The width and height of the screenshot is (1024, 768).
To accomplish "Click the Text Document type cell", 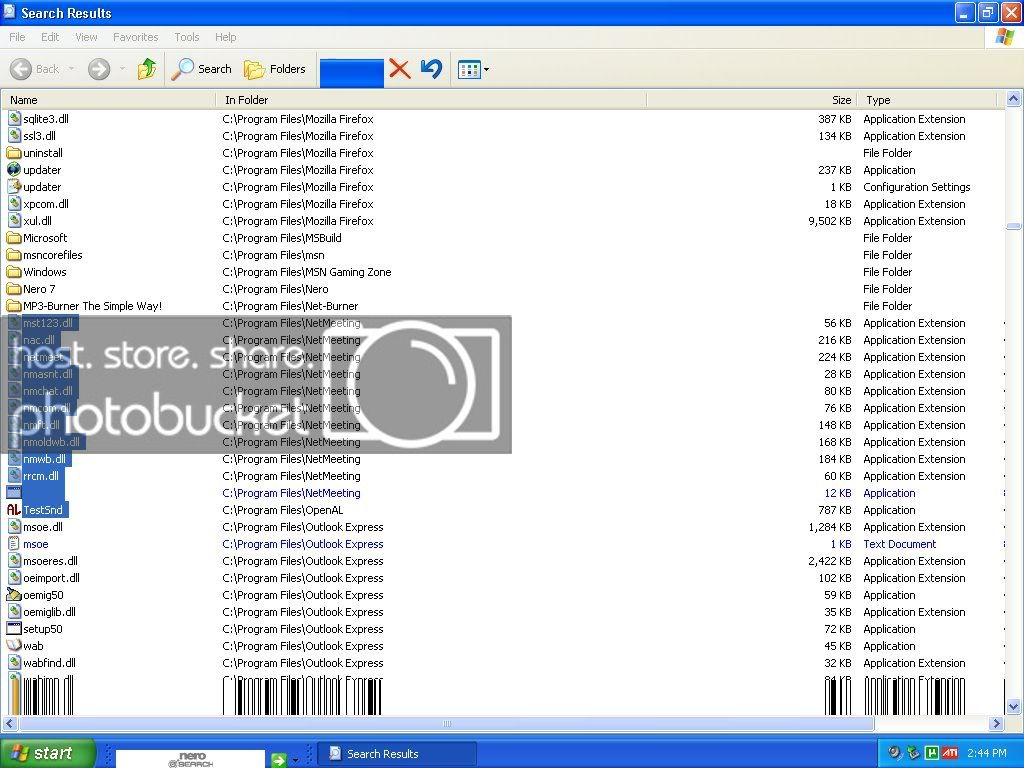I will point(900,544).
